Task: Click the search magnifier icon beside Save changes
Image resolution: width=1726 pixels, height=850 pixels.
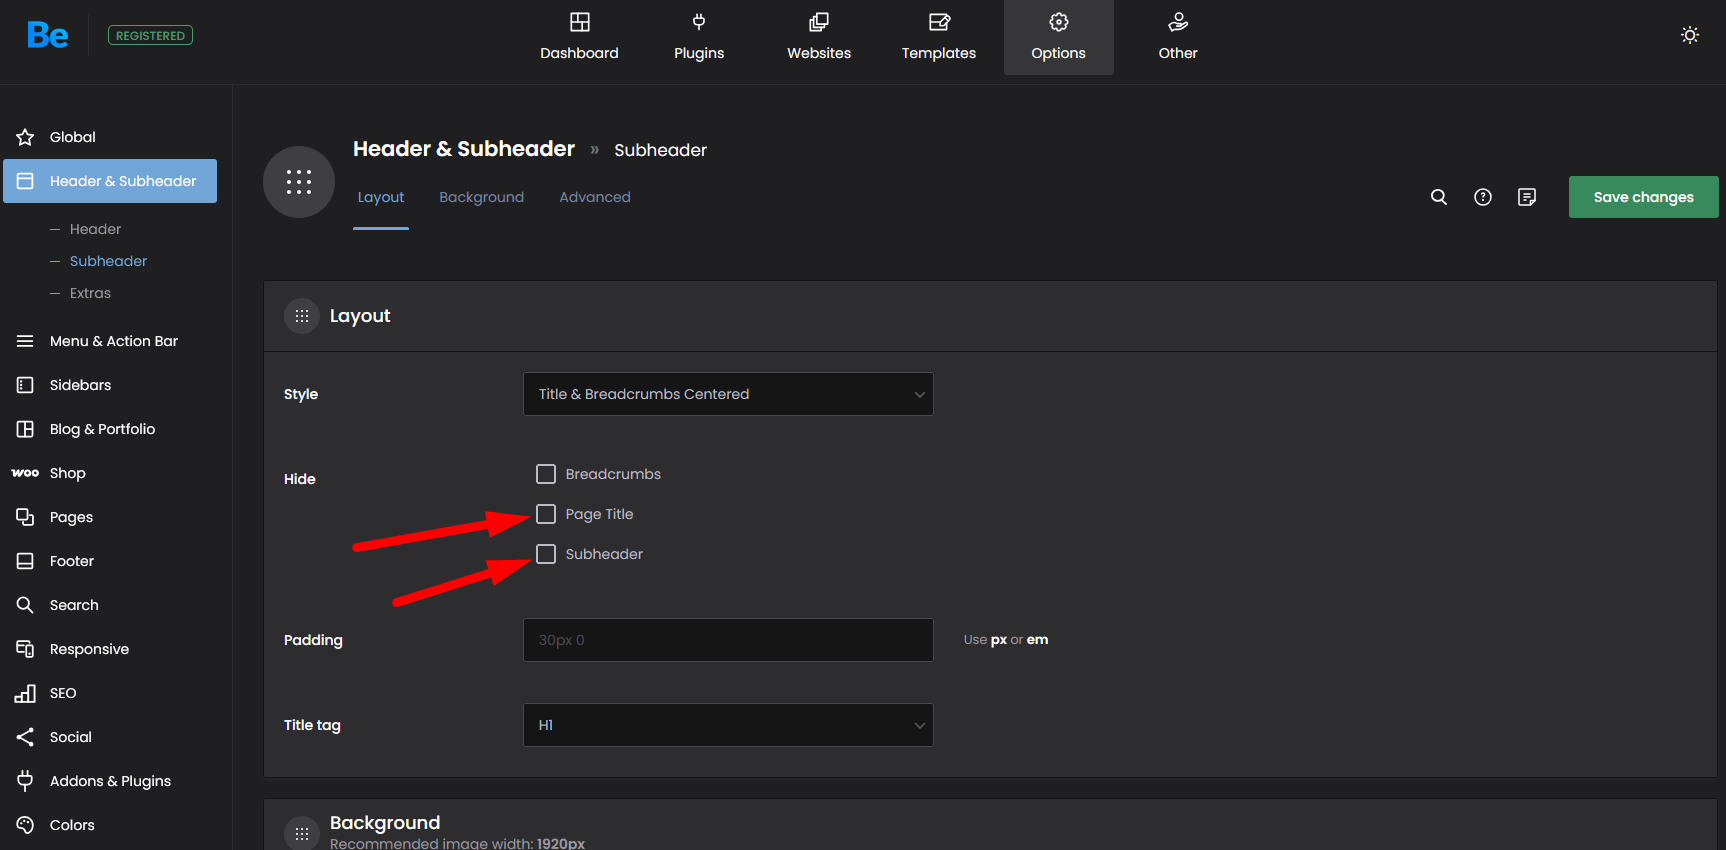Action: tap(1438, 197)
